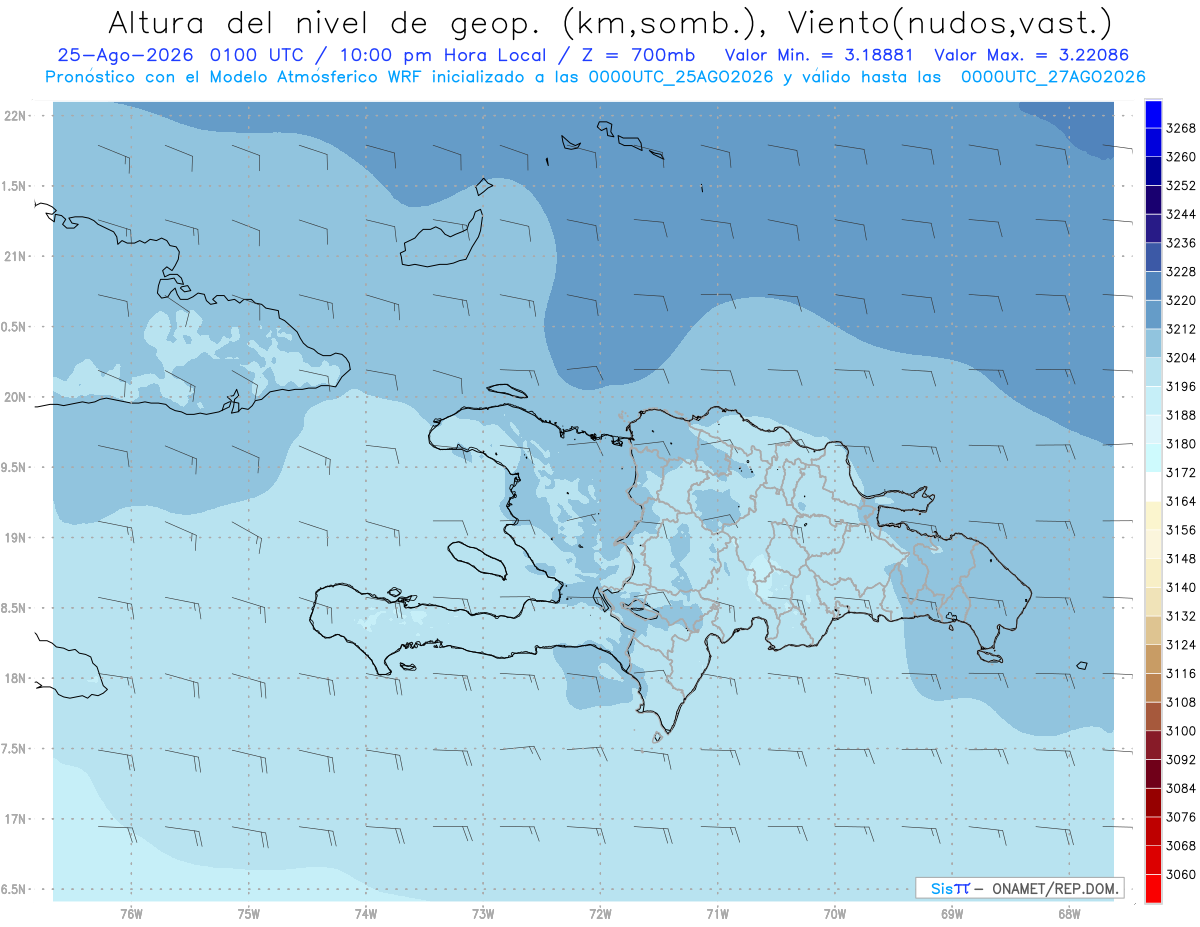Select the bright blue band above 3268

[x=1153, y=114]
